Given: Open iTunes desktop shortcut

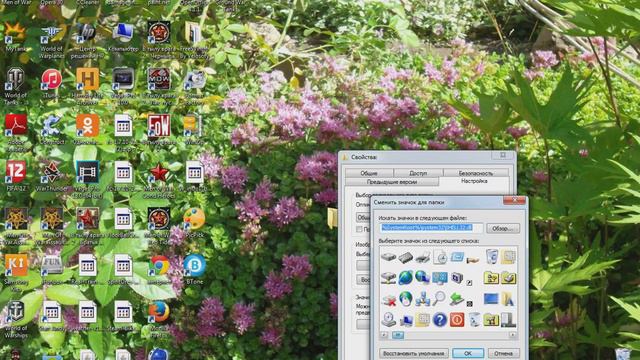Looking at the screenshot, I should [51, 83].
